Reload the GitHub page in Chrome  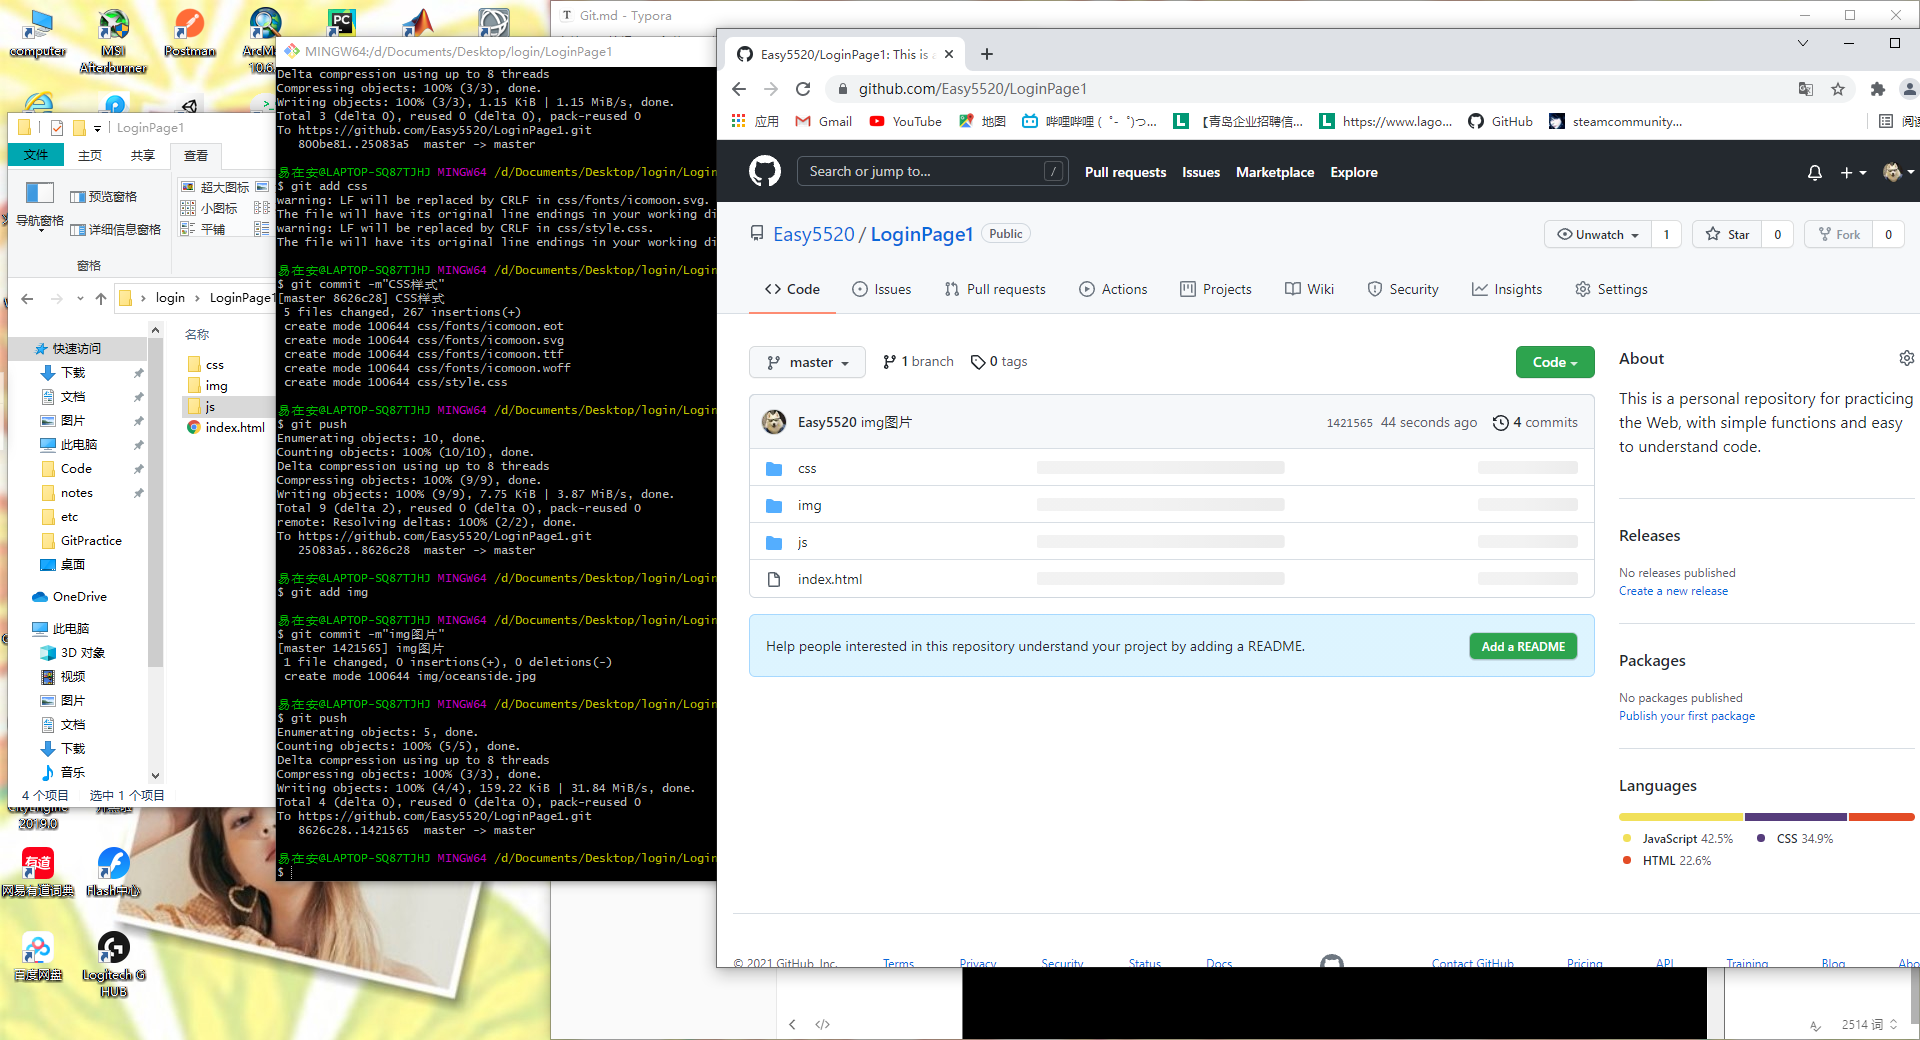(802, 89)
